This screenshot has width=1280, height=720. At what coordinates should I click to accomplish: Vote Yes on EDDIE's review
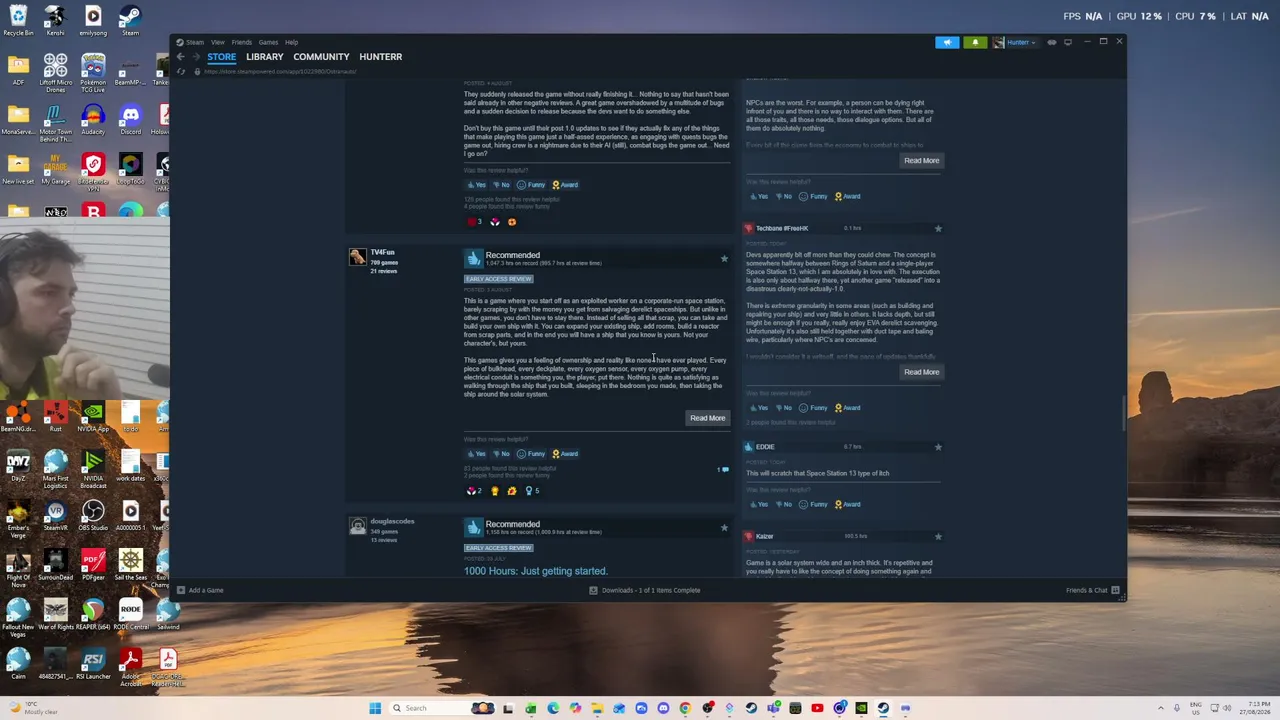point(758,505)
